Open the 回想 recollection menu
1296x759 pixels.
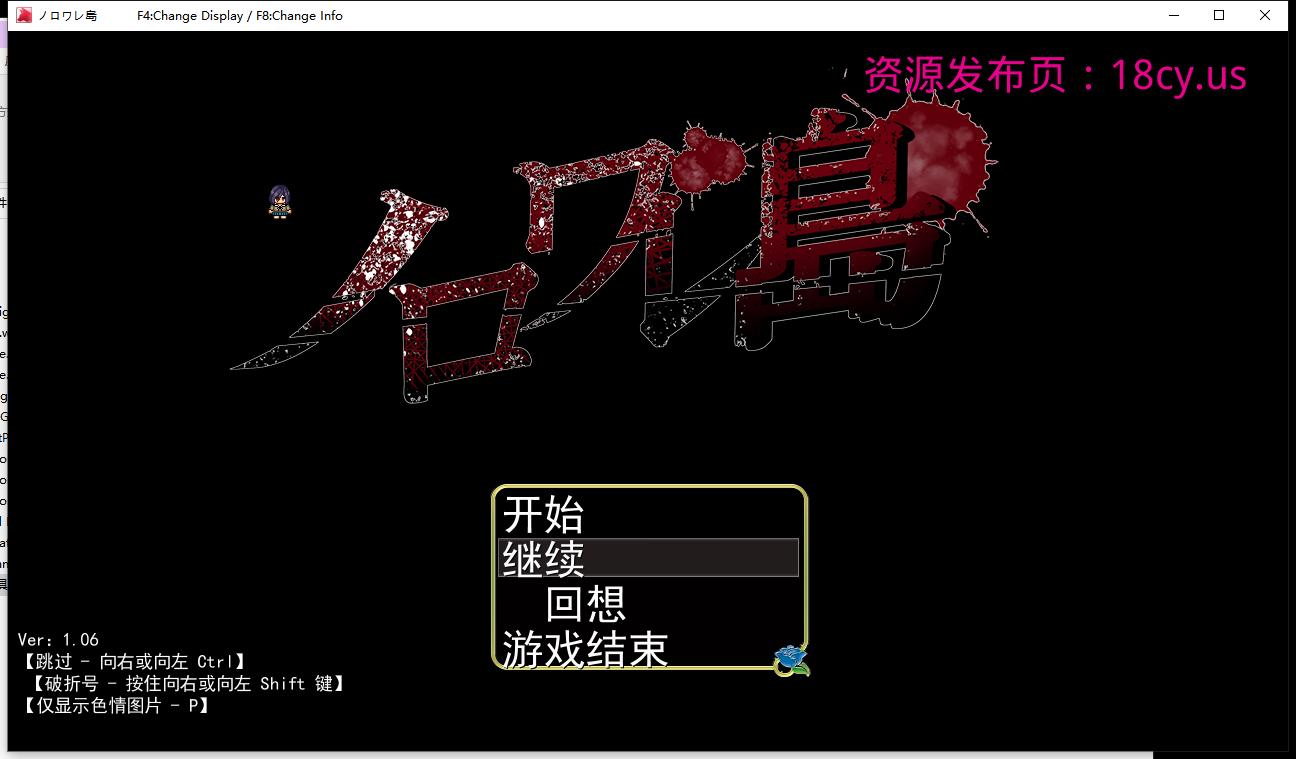[x=586, y=604]
